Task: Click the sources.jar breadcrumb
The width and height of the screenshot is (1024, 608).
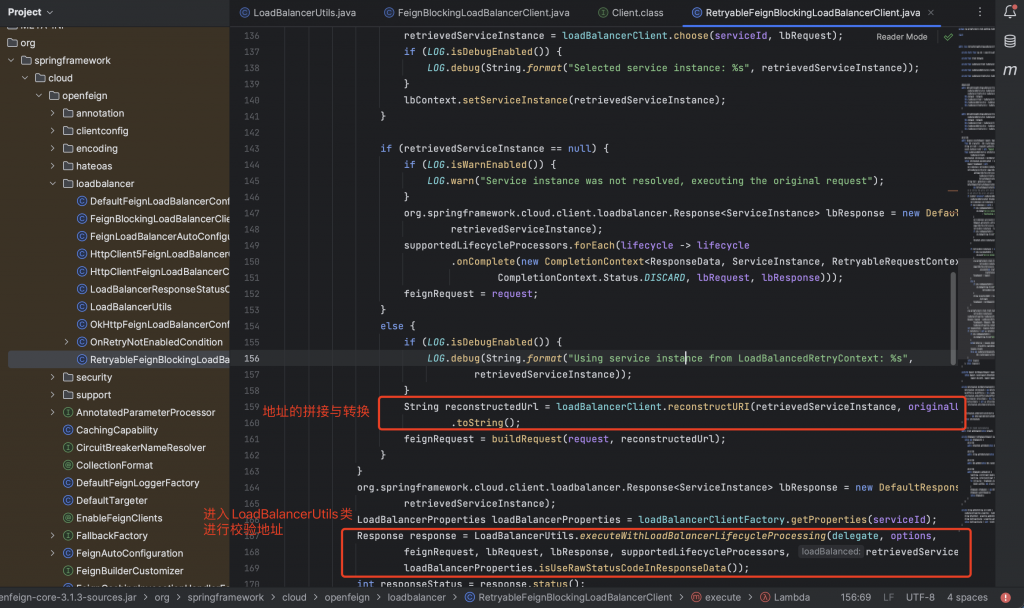Action: [69, 598]
